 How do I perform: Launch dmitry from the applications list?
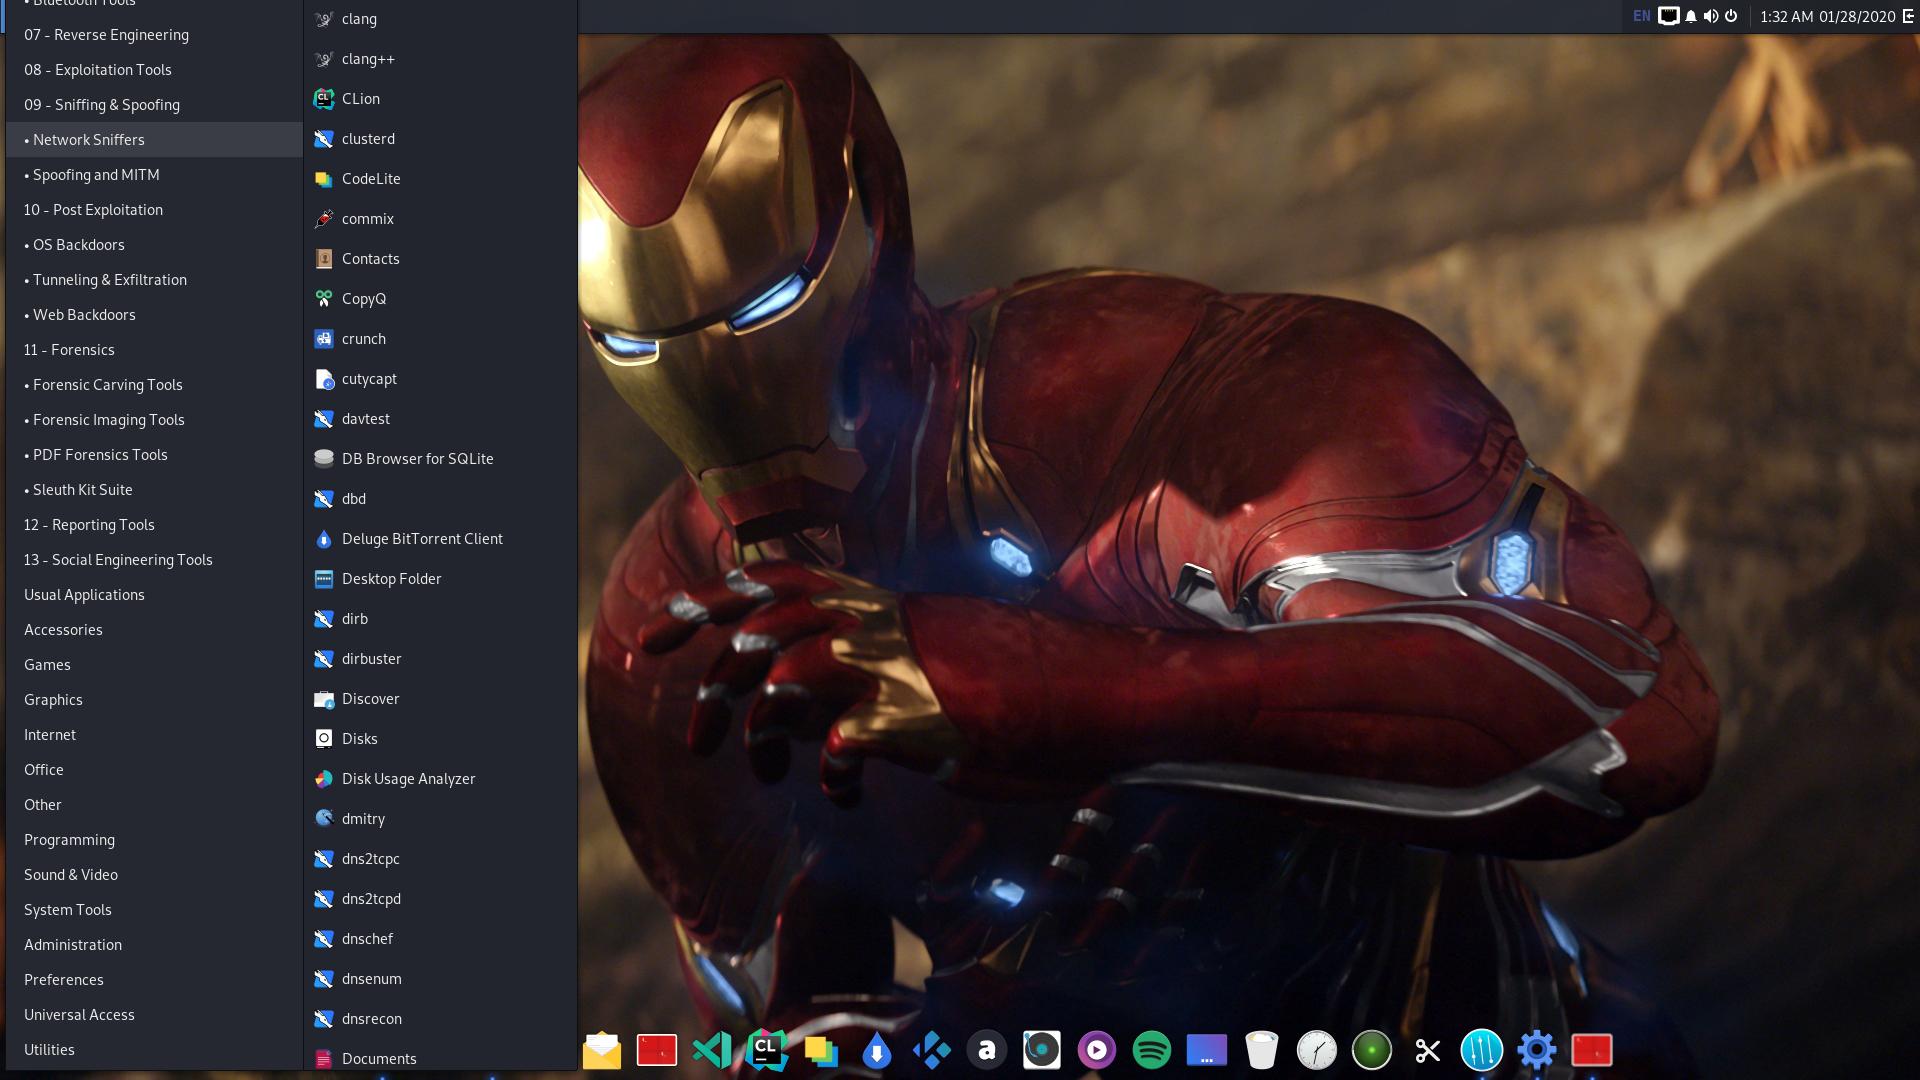[x=440, y=819]
